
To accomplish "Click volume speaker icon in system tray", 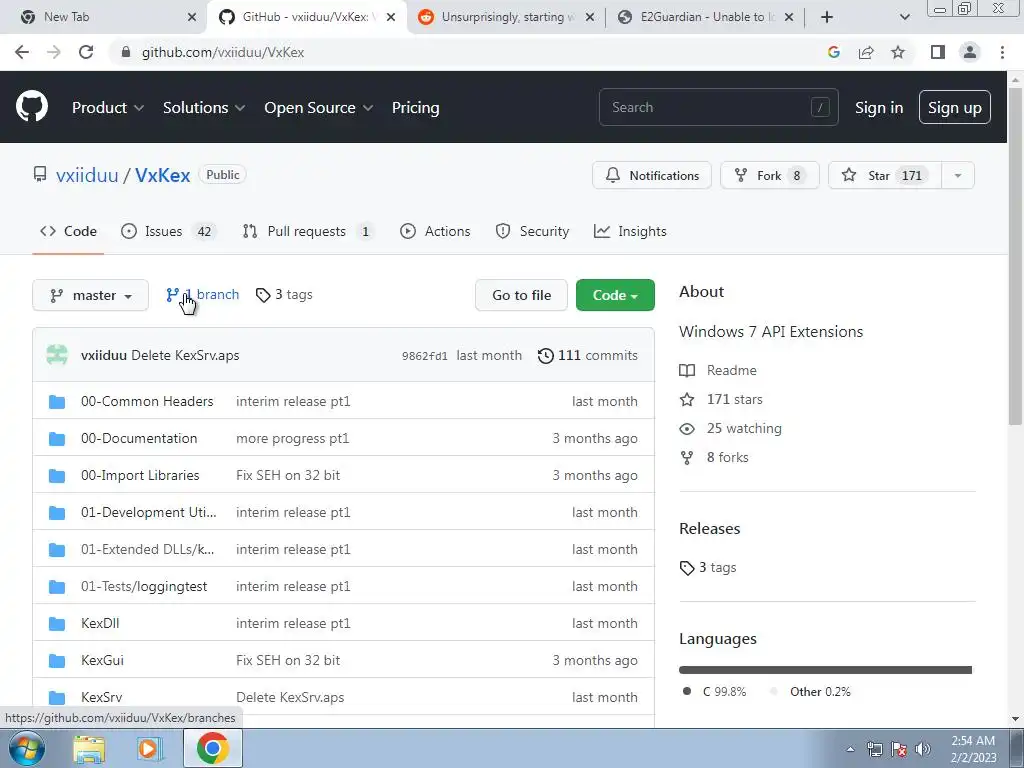I will [x=923, y=749].
